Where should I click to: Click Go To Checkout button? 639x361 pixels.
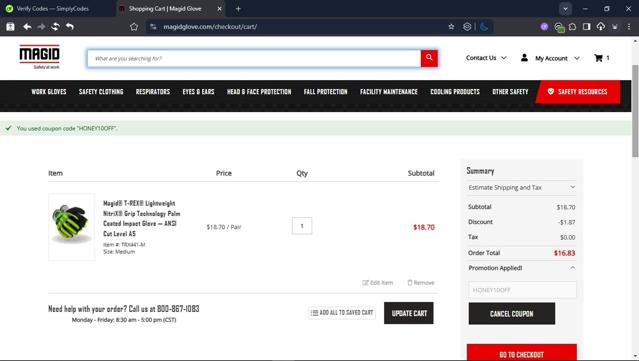pos(522,353)
